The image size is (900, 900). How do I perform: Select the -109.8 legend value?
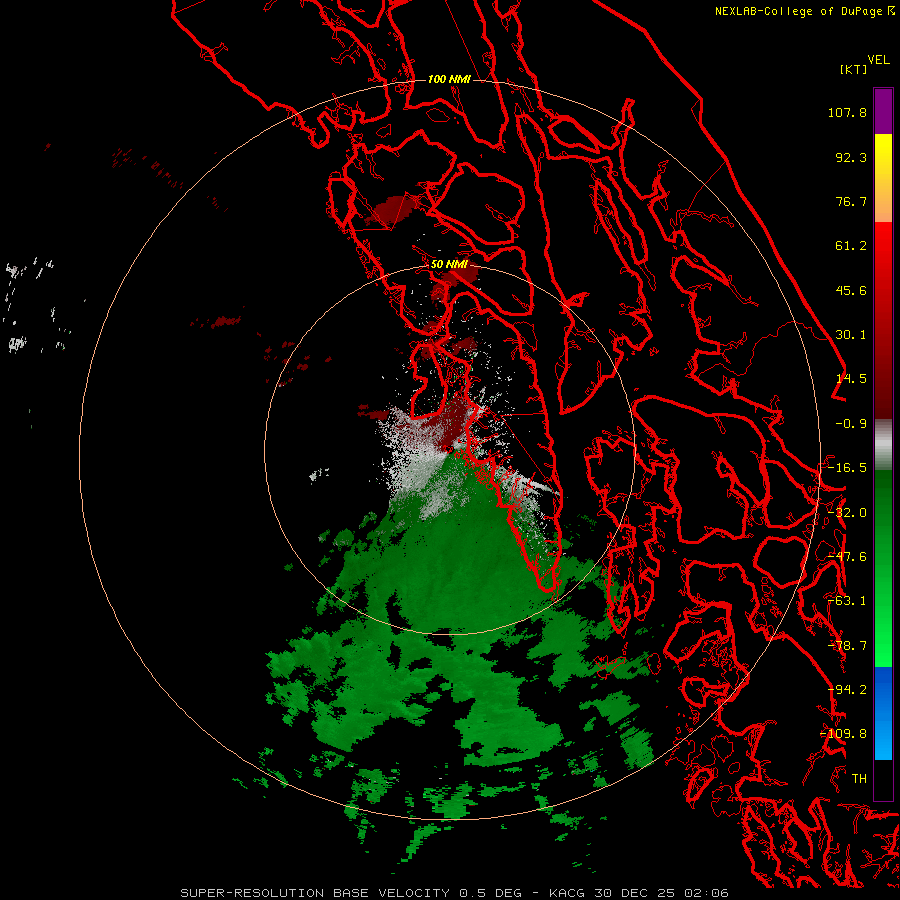pos(843,734)
